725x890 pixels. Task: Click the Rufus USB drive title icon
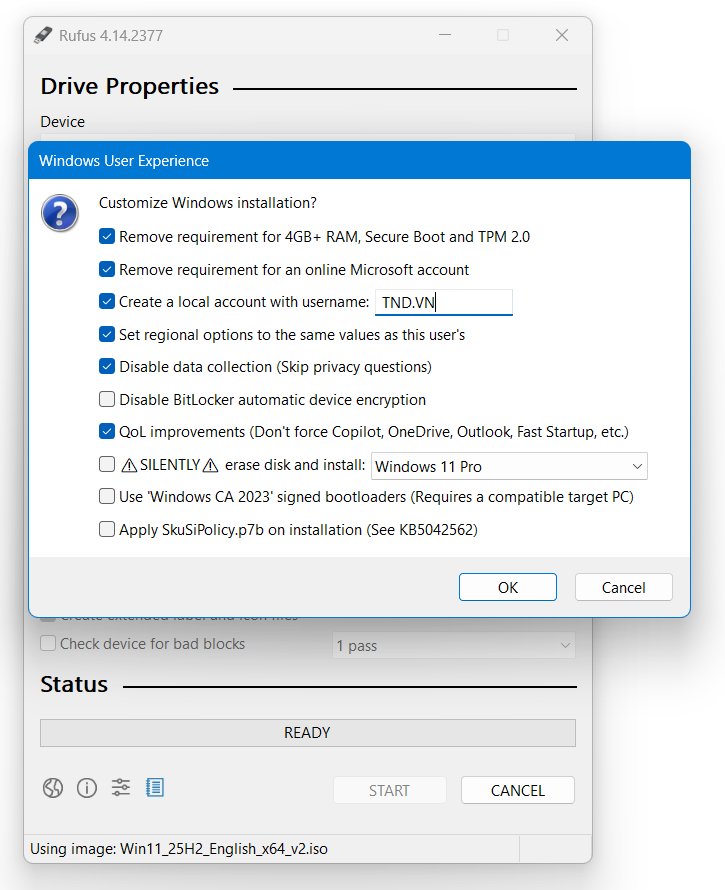(43, 35)
